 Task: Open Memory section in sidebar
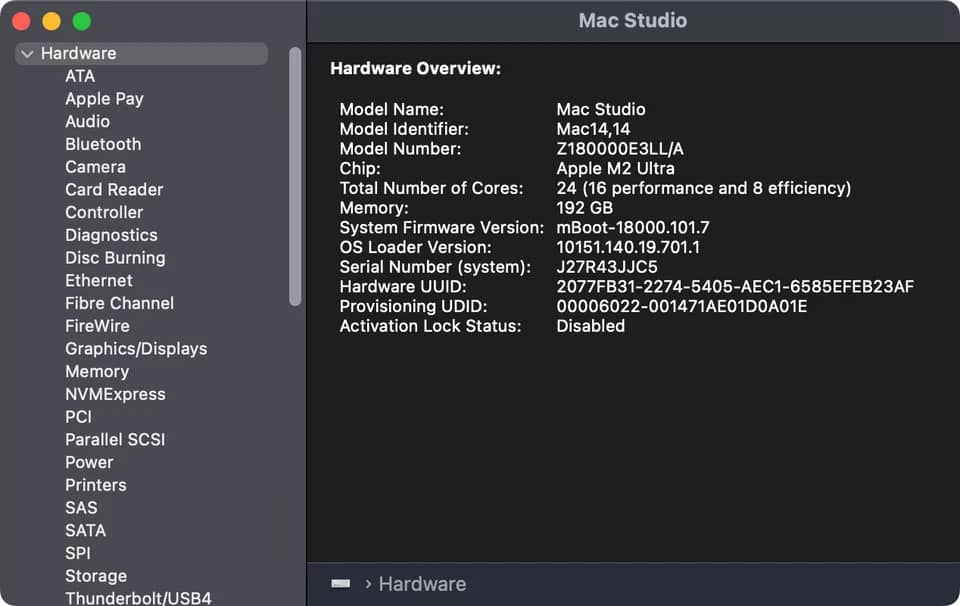(97, 372)
